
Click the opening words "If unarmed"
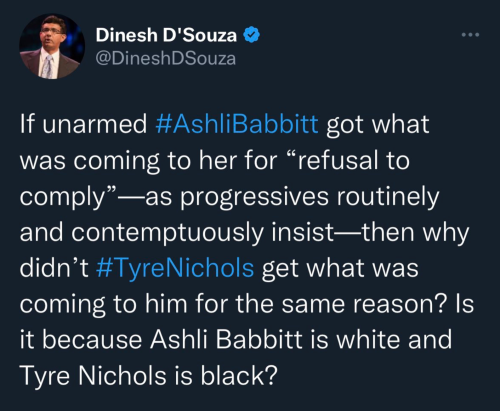[x=83, y=124]
